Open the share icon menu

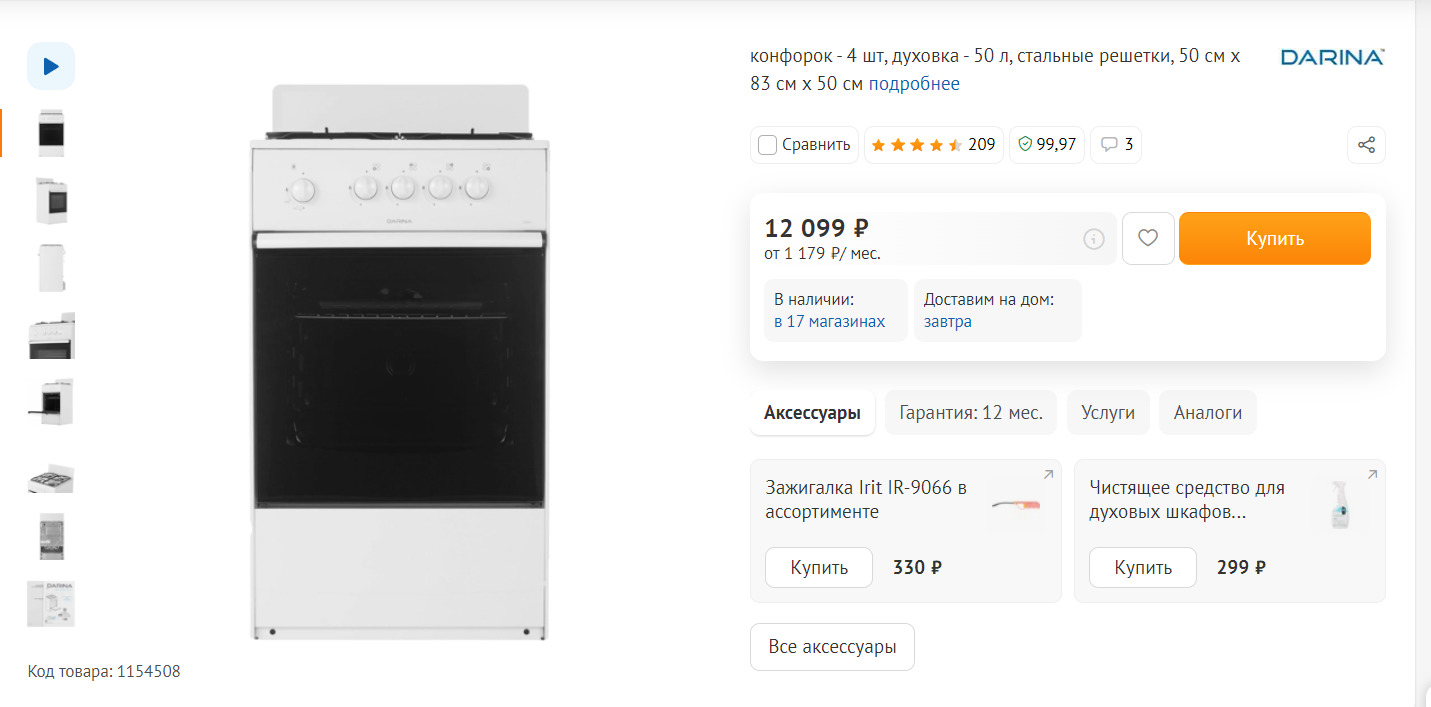[x=1366, y=145]
